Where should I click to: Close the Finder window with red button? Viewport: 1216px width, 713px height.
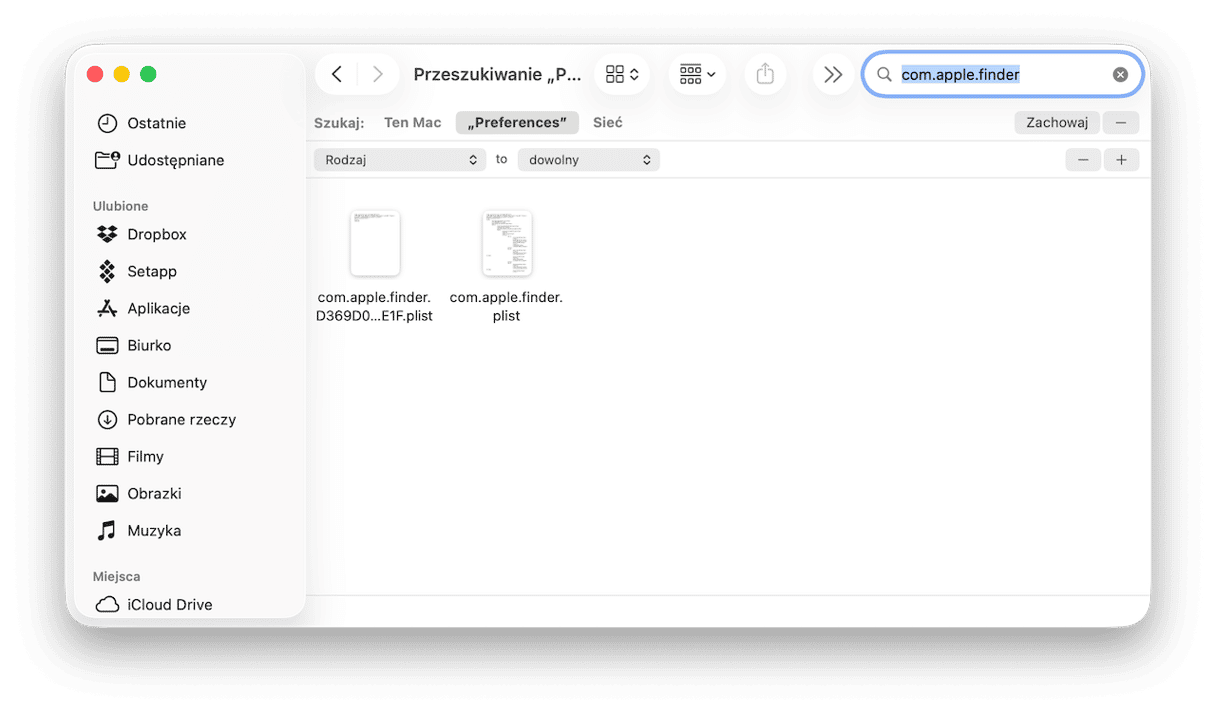(95, 74)
